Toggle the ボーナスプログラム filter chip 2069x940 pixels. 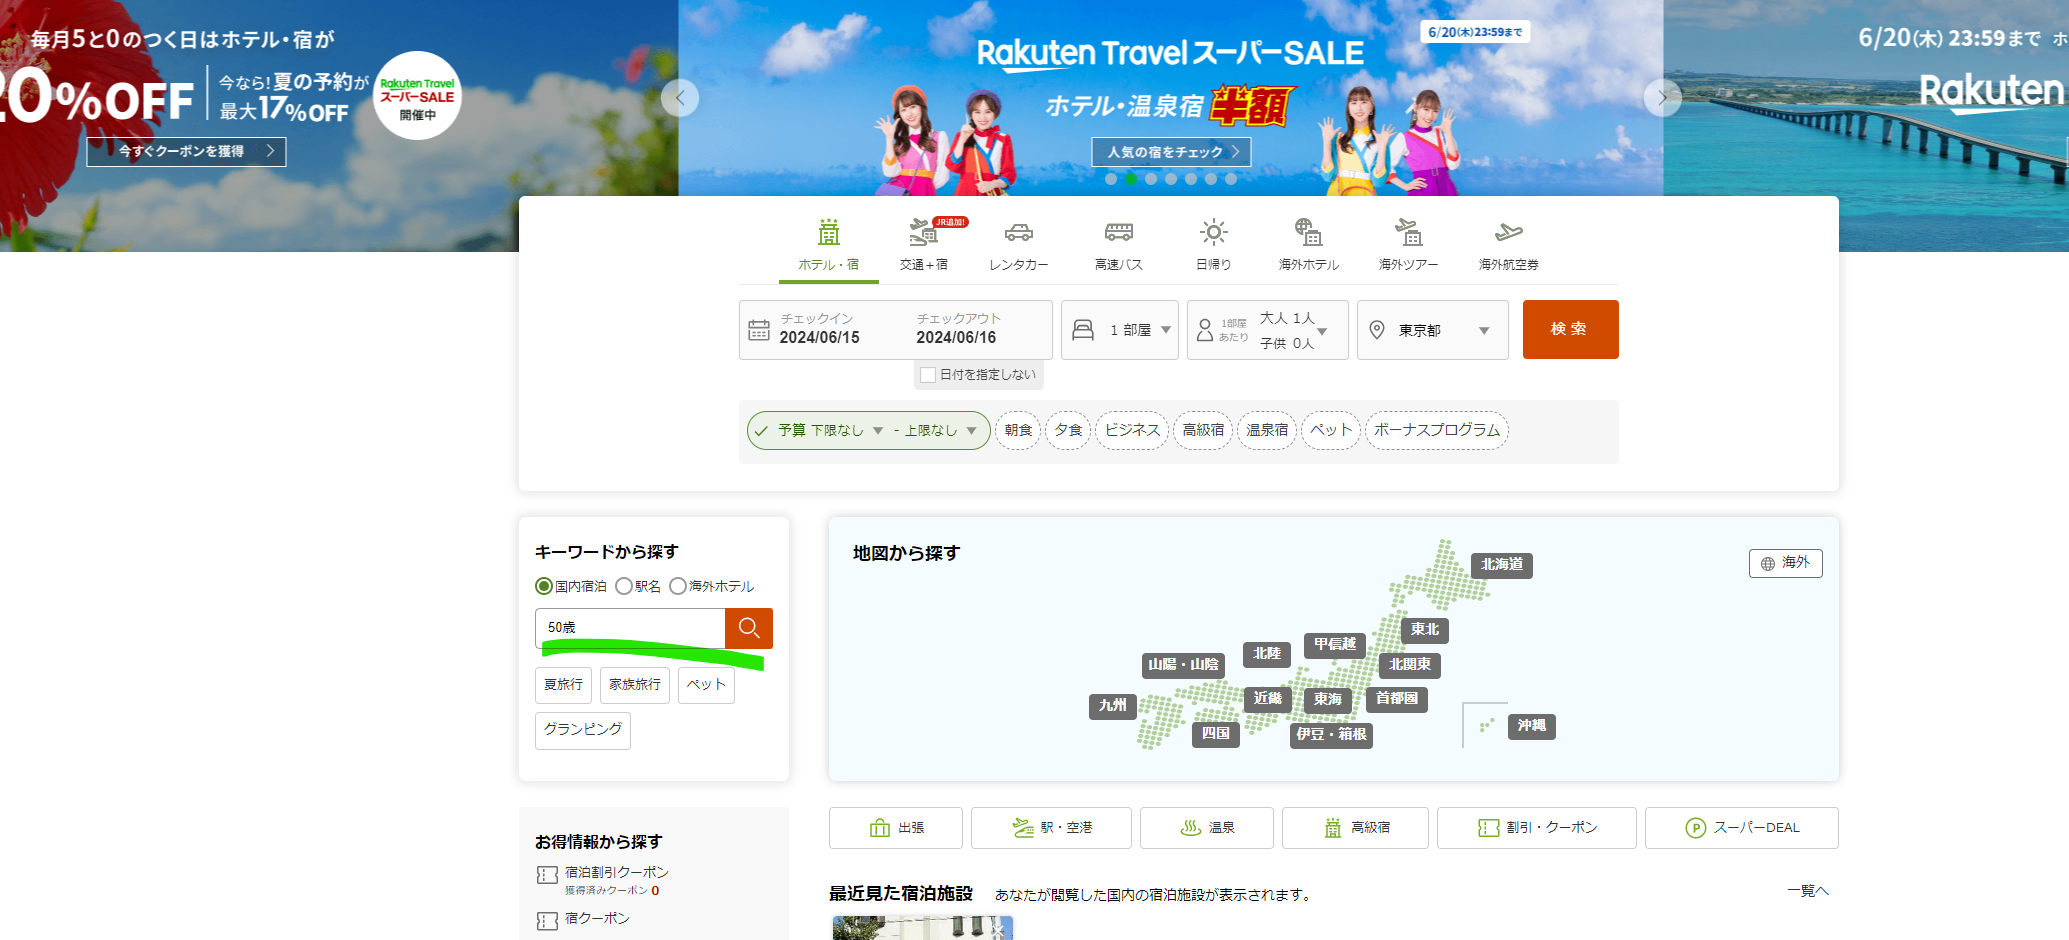[x=1437, y=430]
